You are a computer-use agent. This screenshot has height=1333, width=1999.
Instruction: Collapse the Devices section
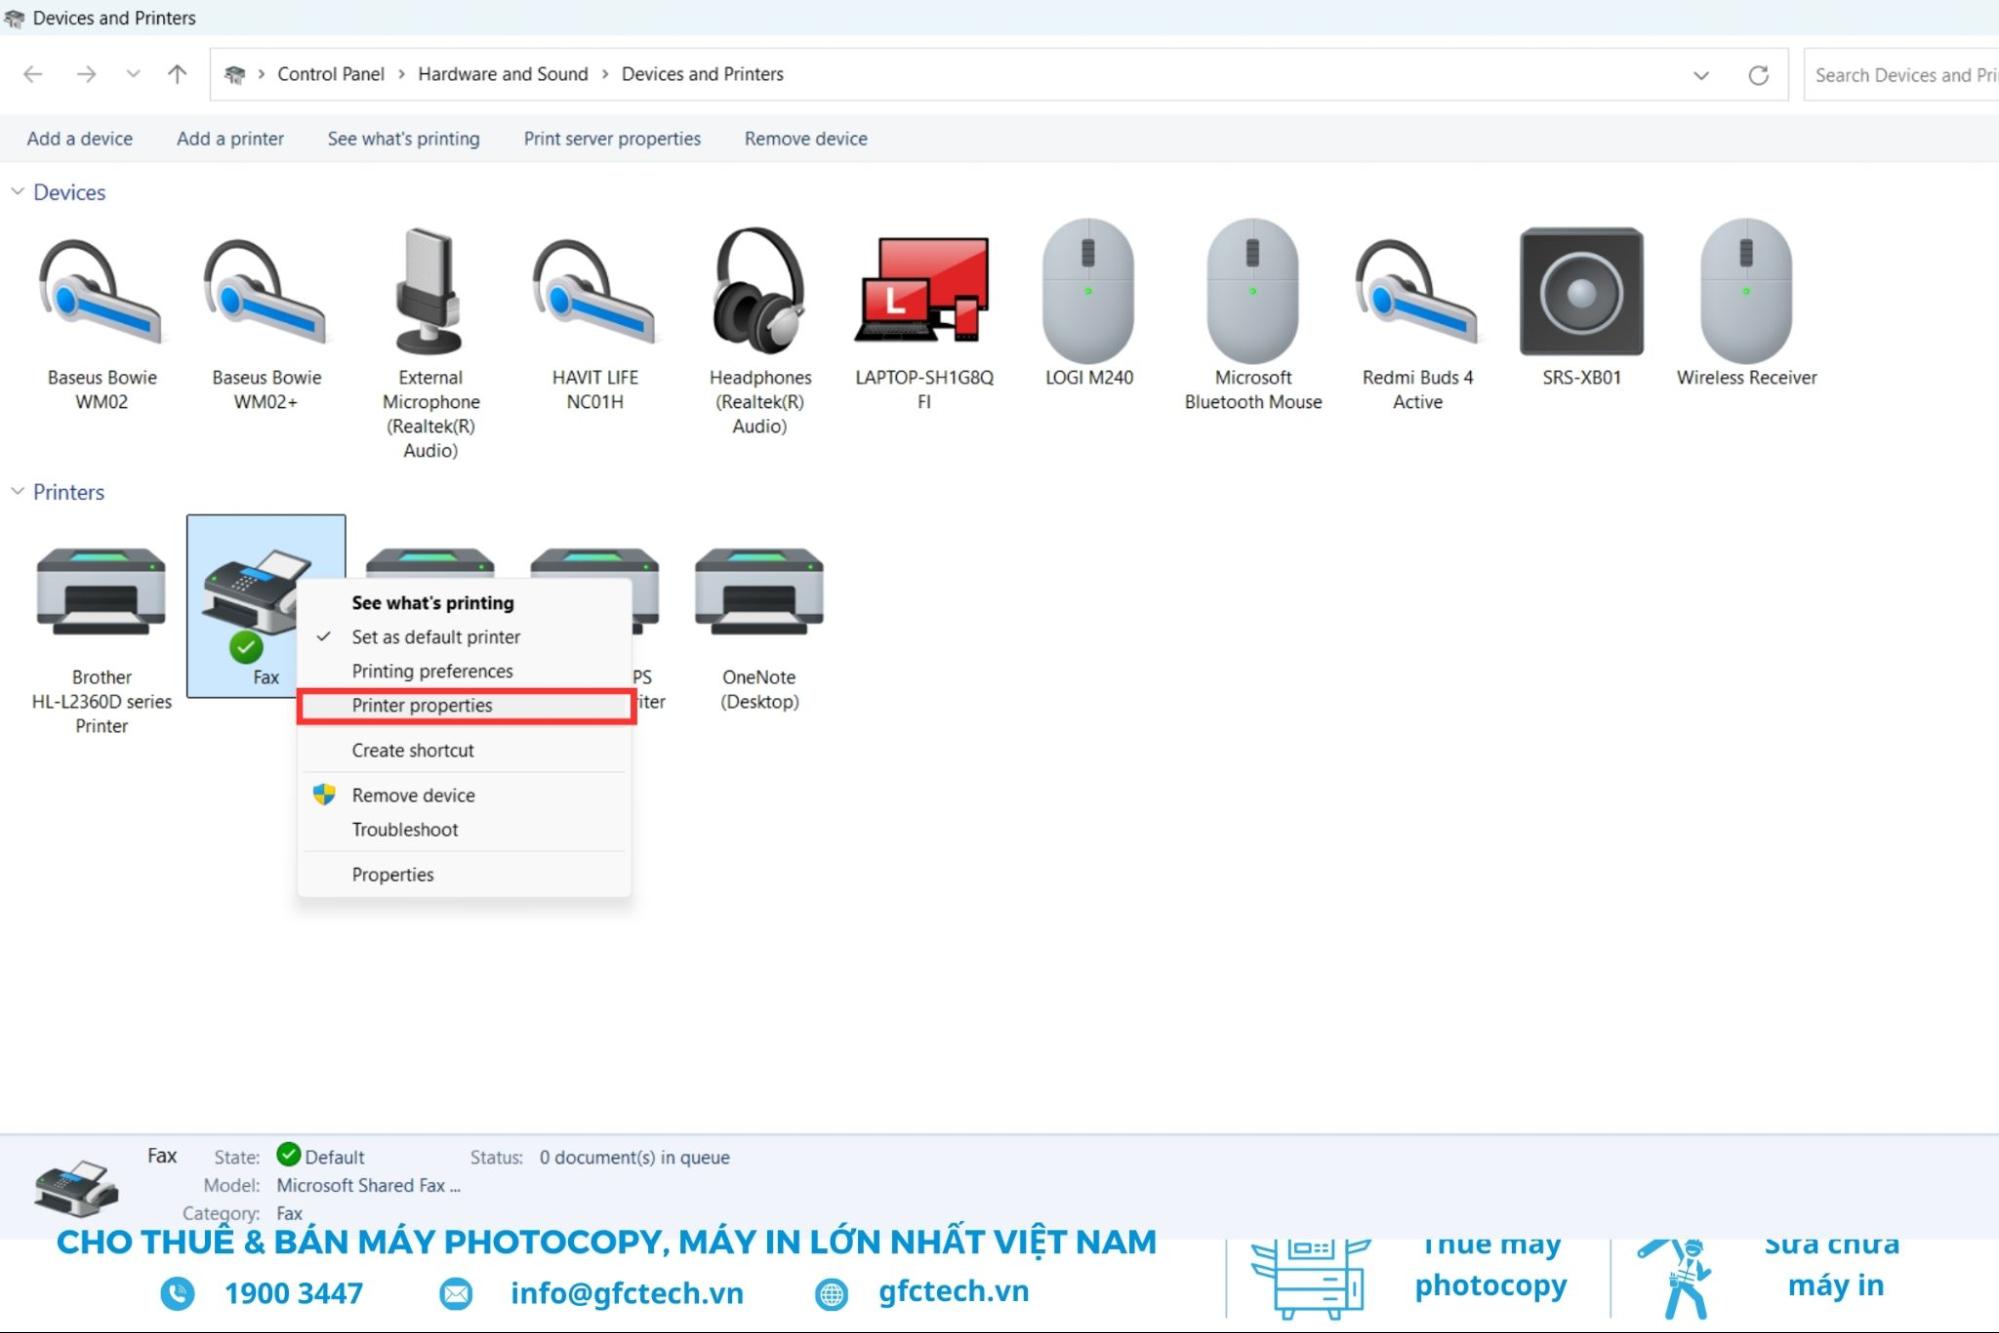point(17,191)
